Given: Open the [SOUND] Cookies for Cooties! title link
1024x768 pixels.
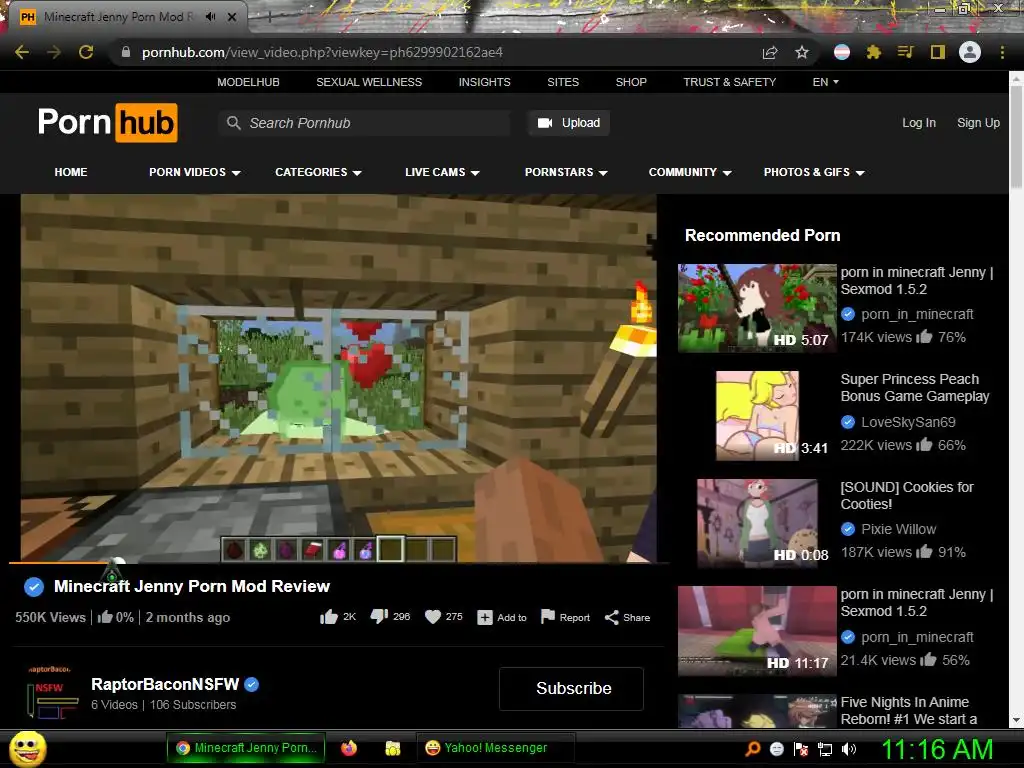Looking at the screenshot, I should click(906, 495).
